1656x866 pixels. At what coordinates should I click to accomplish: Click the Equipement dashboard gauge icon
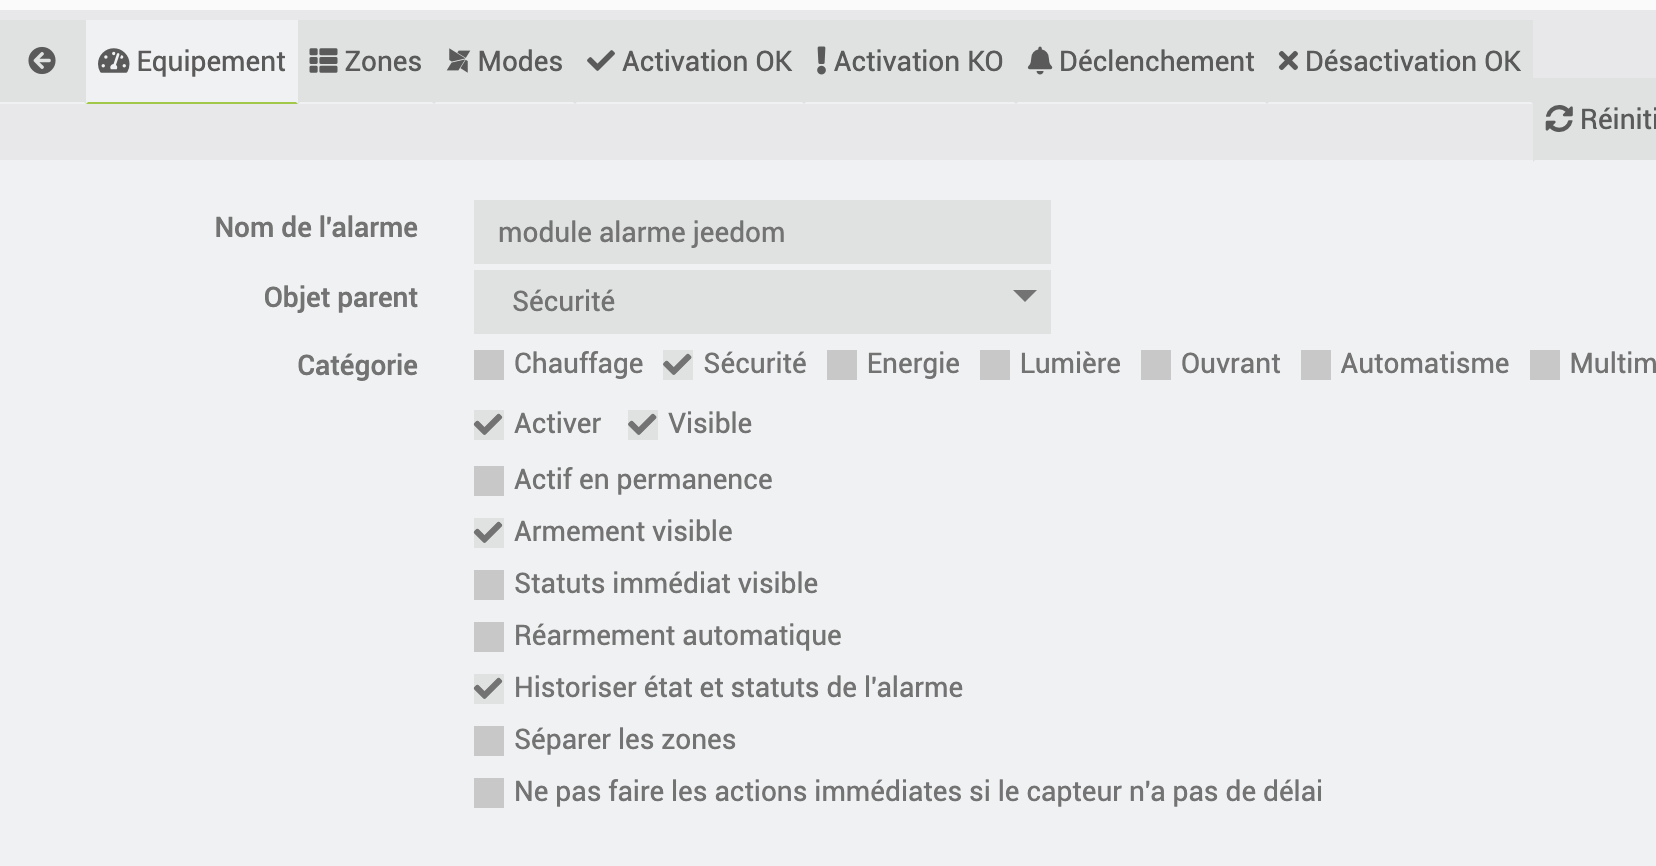pos(113,61)
